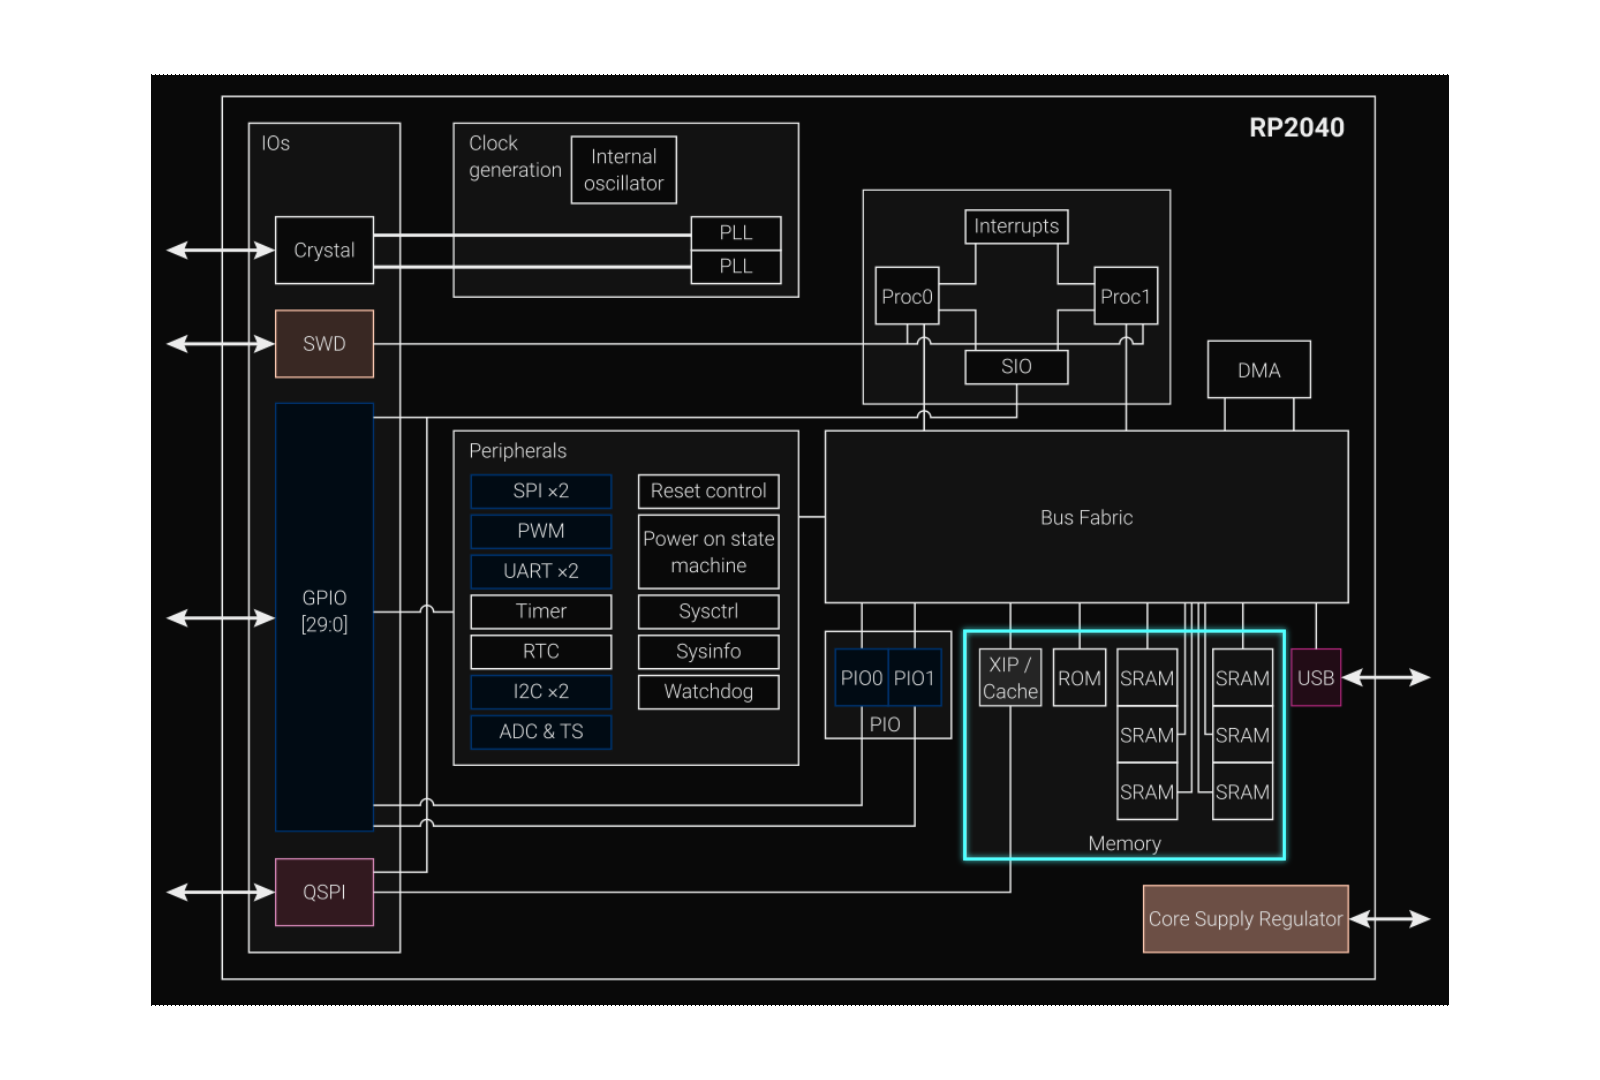The width and height of the screenshot is (1600, 1080).
Task: Click the IOs section label
Action: point(276,143)
